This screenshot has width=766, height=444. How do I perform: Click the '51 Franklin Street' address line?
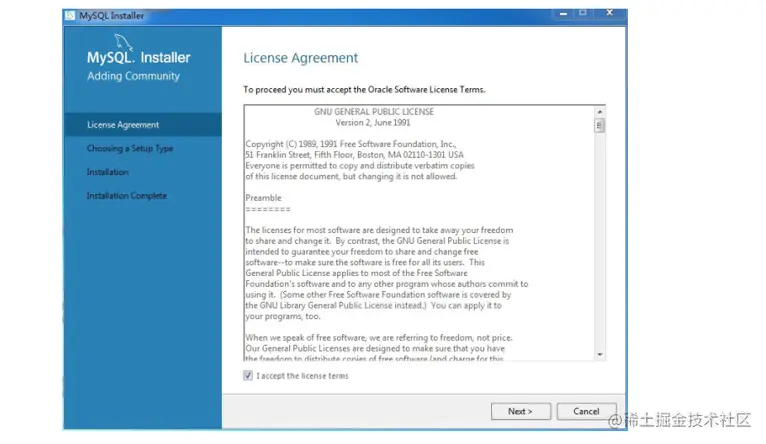(354, 155)
